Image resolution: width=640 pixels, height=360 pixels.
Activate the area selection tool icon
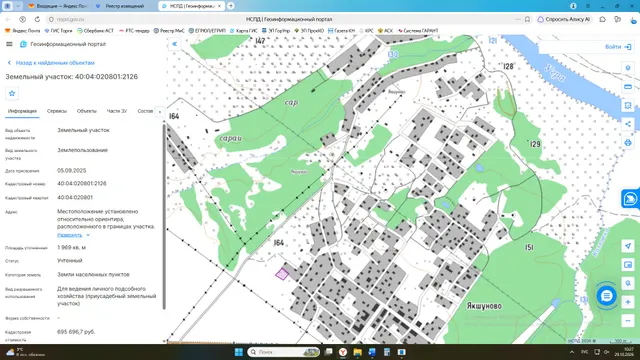pyautogui.click(x=628, y=106)
